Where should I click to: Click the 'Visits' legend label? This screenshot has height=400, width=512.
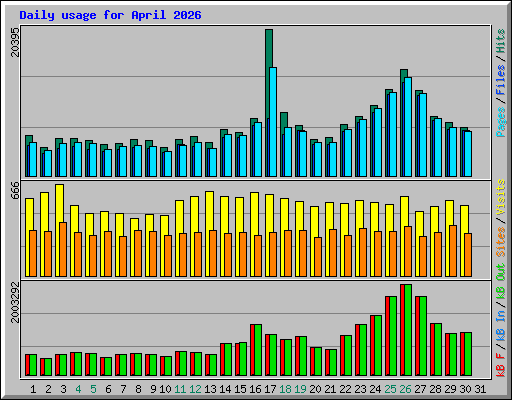click(501, 197)
